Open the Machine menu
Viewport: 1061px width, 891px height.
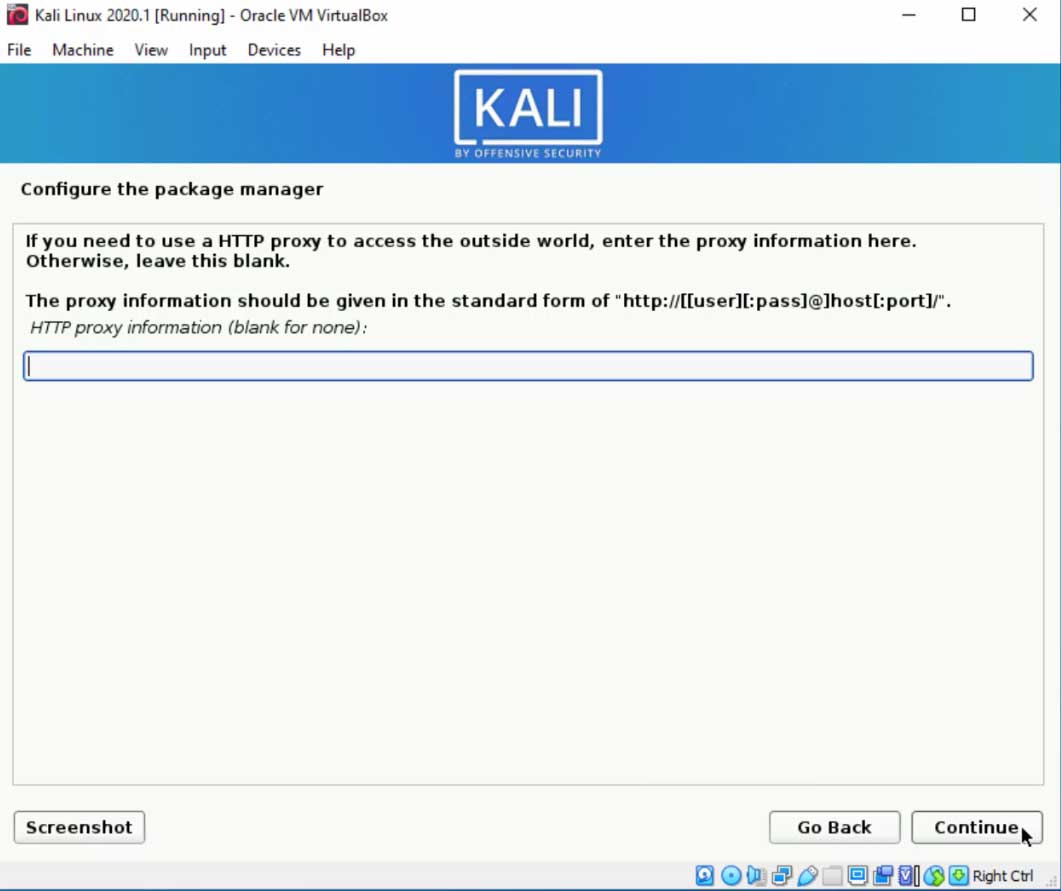click(x=83, y=50)
